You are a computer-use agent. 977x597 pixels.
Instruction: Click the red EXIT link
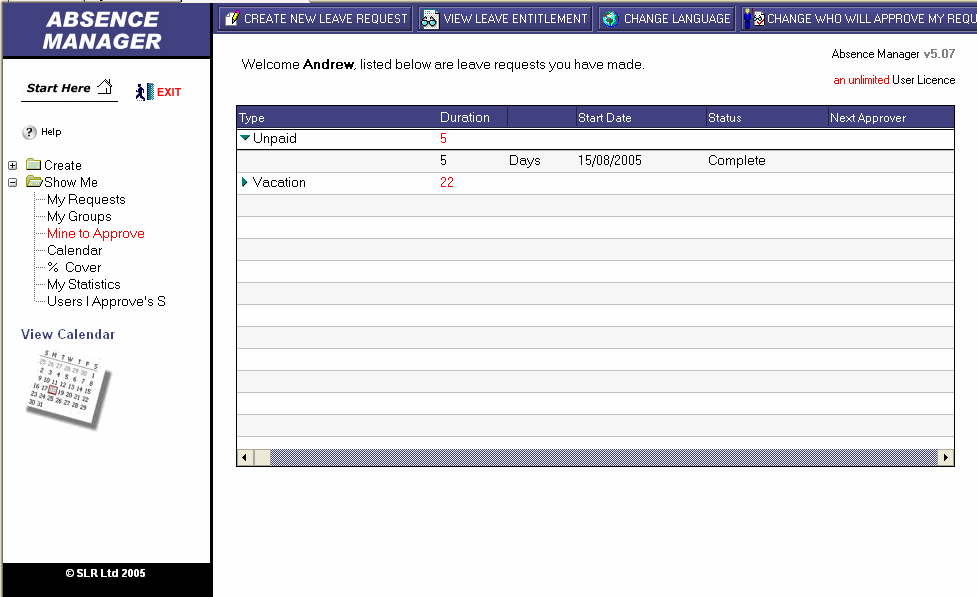[x=169, y=92]
